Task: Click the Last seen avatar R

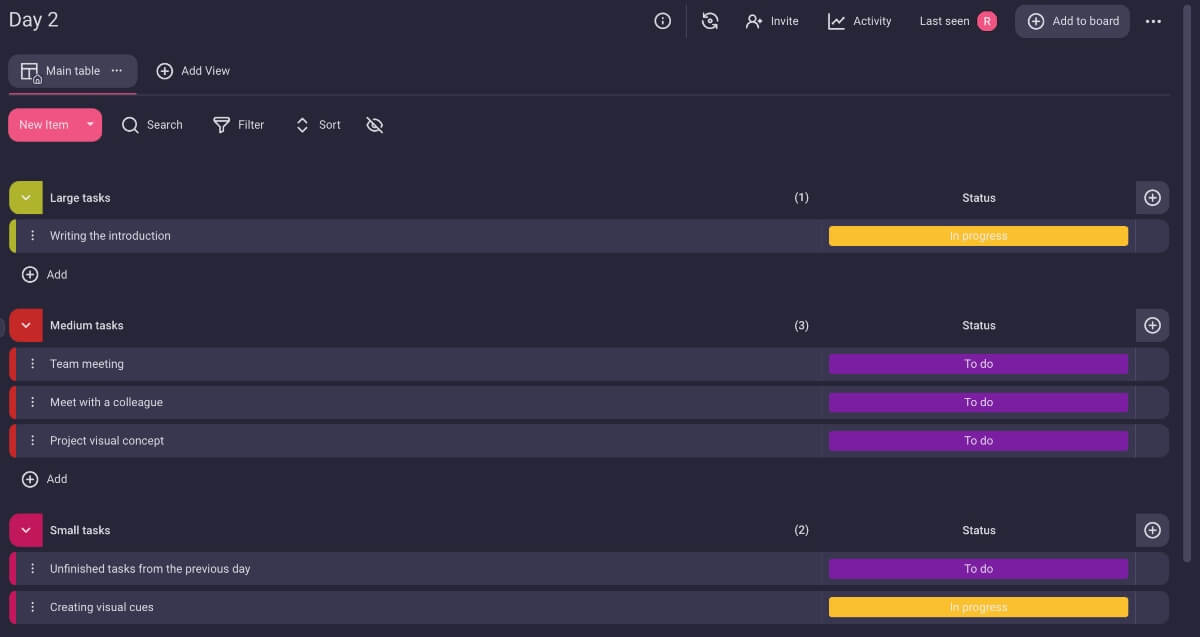Action: pyautogui.click(x=987, y=21)
